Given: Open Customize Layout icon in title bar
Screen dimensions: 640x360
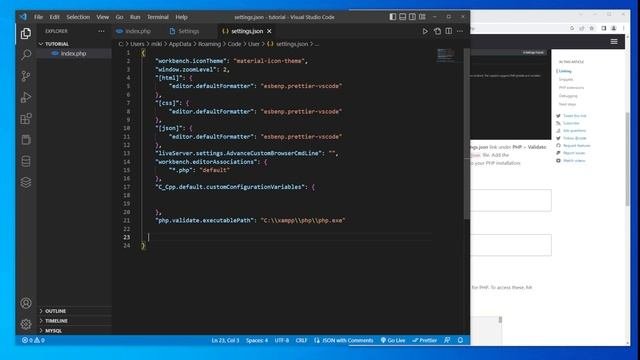Looking at the screenshot, I should pos(422,17).
